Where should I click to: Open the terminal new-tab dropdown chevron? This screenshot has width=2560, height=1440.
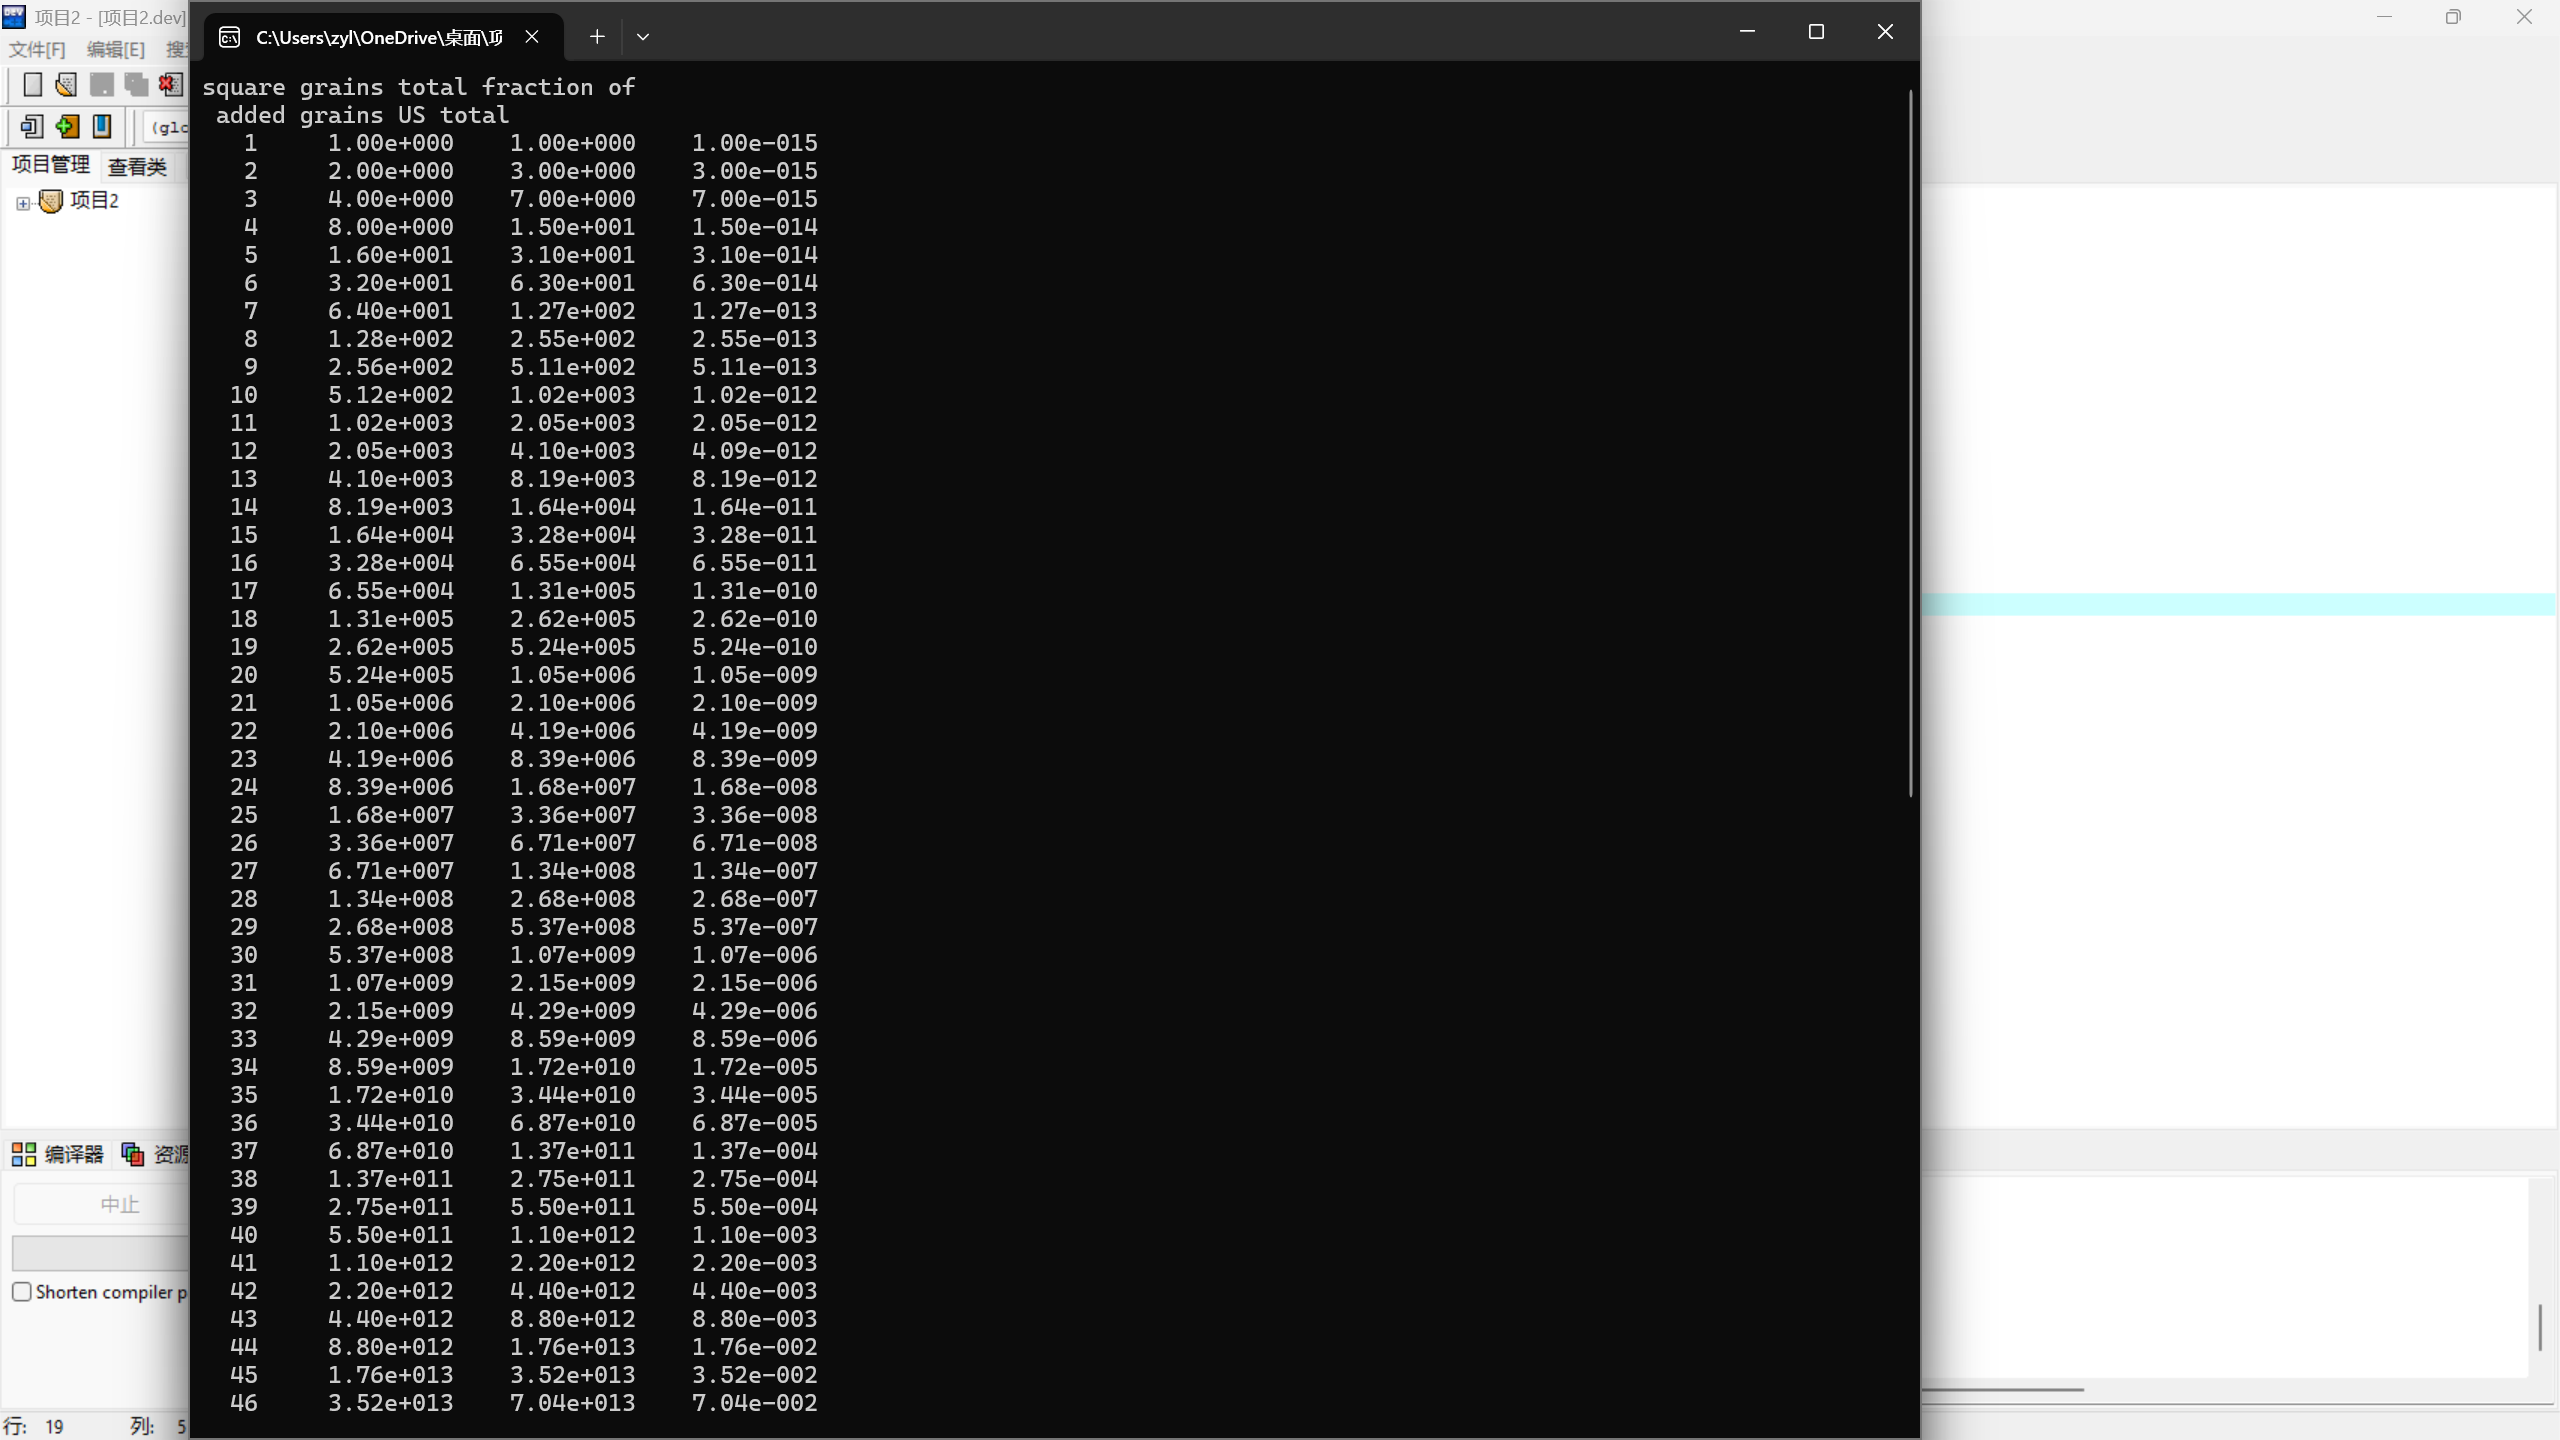(643, 37)
